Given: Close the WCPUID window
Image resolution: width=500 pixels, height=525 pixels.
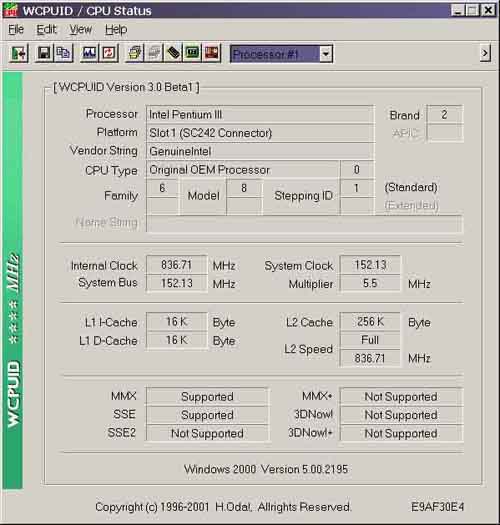Looking at the screenshot, I should point(488,10).
